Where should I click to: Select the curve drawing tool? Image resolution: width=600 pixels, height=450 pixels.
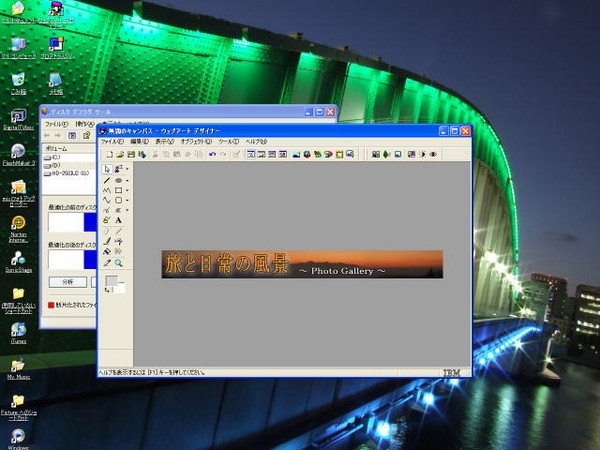[107, 200]
